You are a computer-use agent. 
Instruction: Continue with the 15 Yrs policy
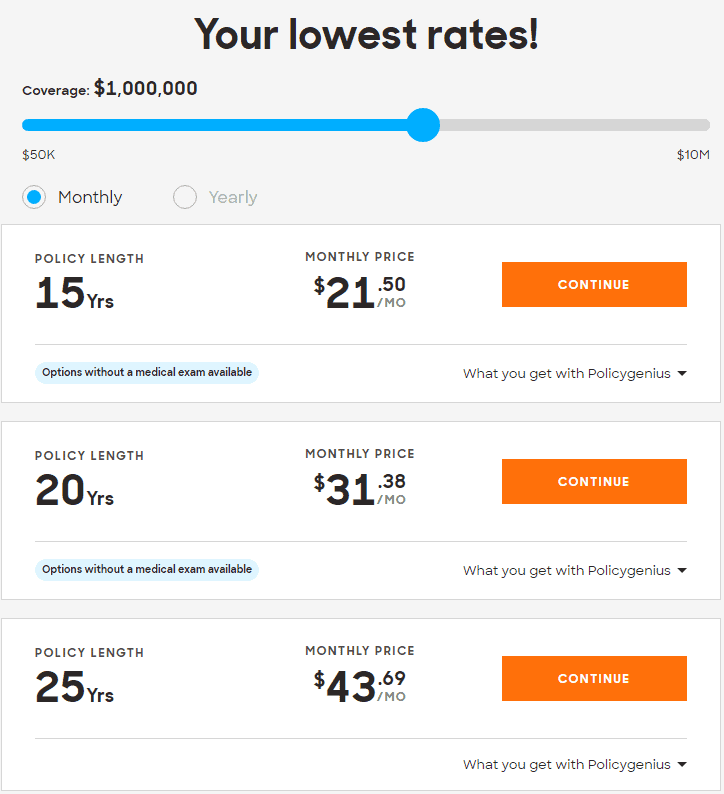point(594,285)
